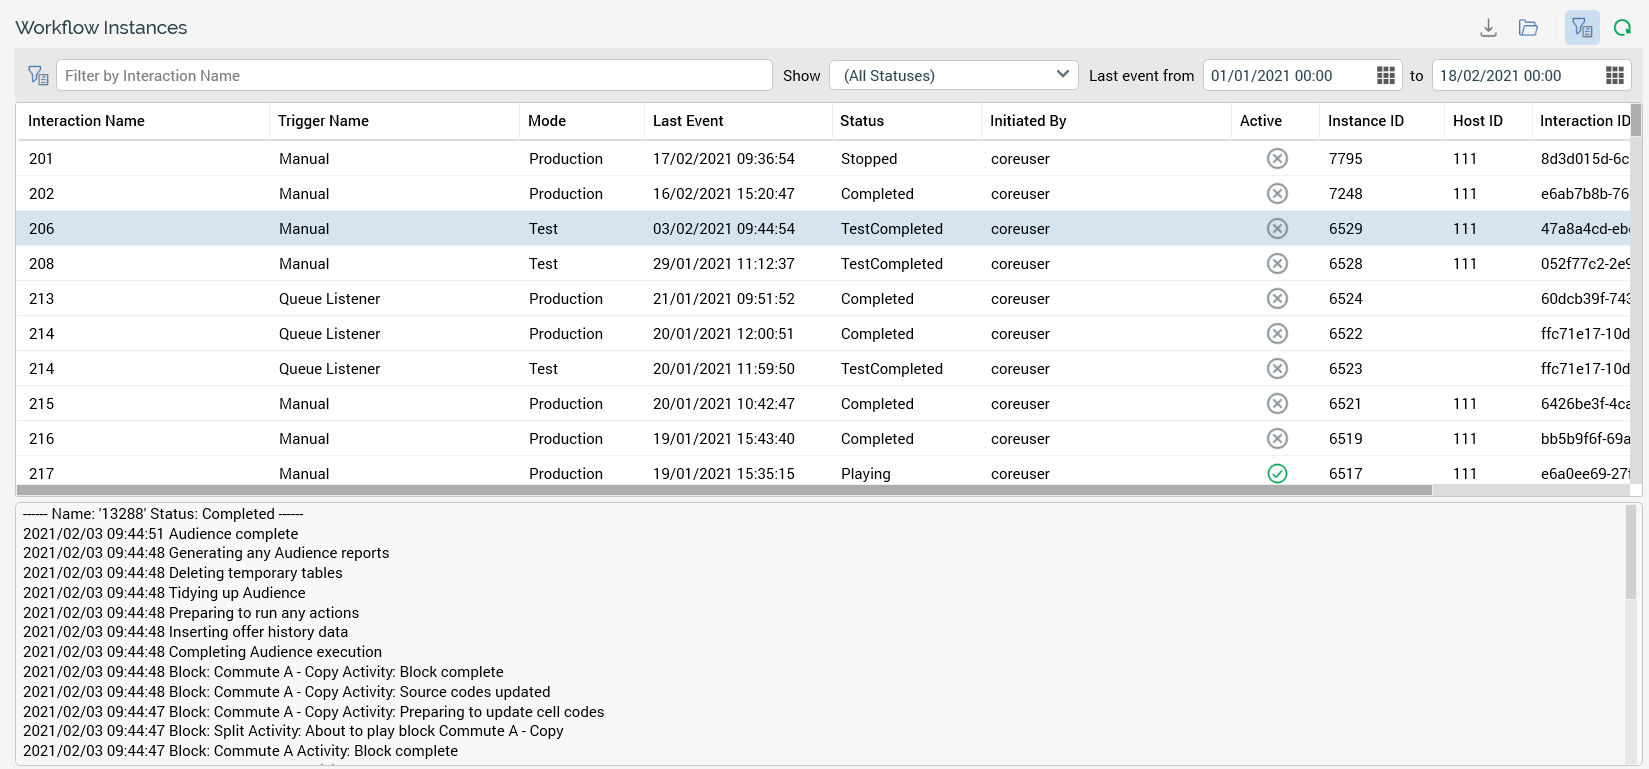
Task: Click the green active checkmark for instance 6517
Action: coord(1277,473)
